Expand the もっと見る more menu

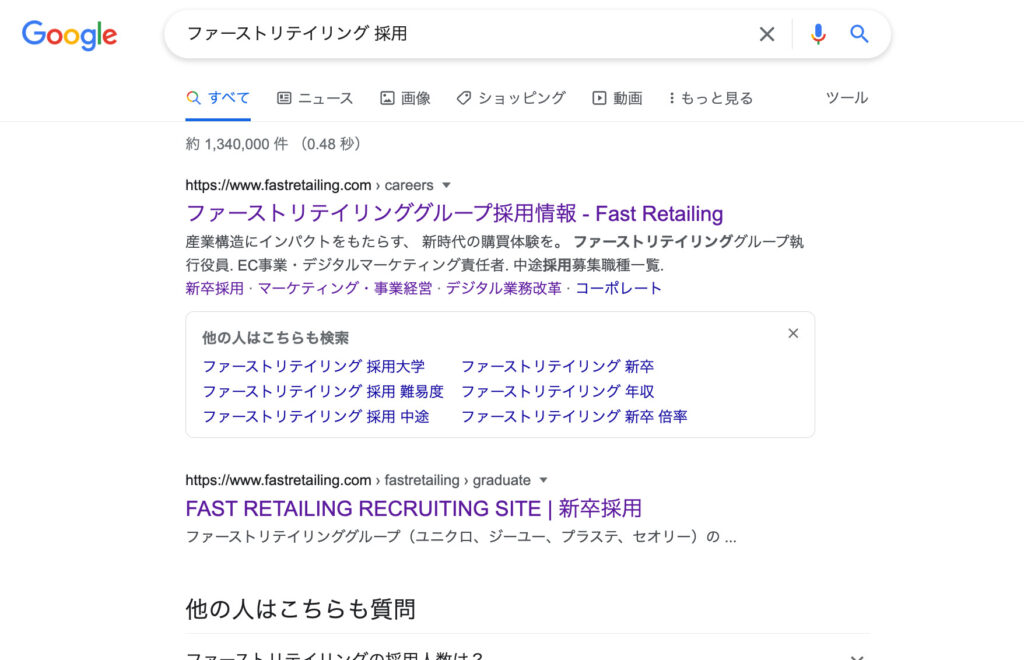pyautogui.click(x=711, y=99)
